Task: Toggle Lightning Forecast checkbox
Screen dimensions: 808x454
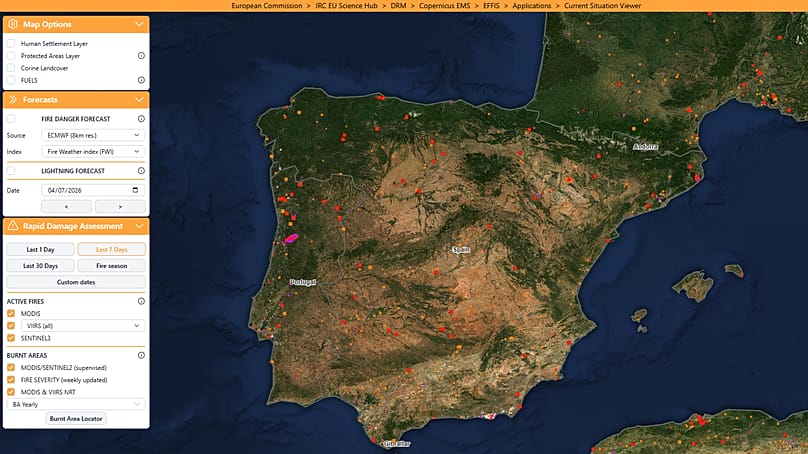Action: (11, 171)
